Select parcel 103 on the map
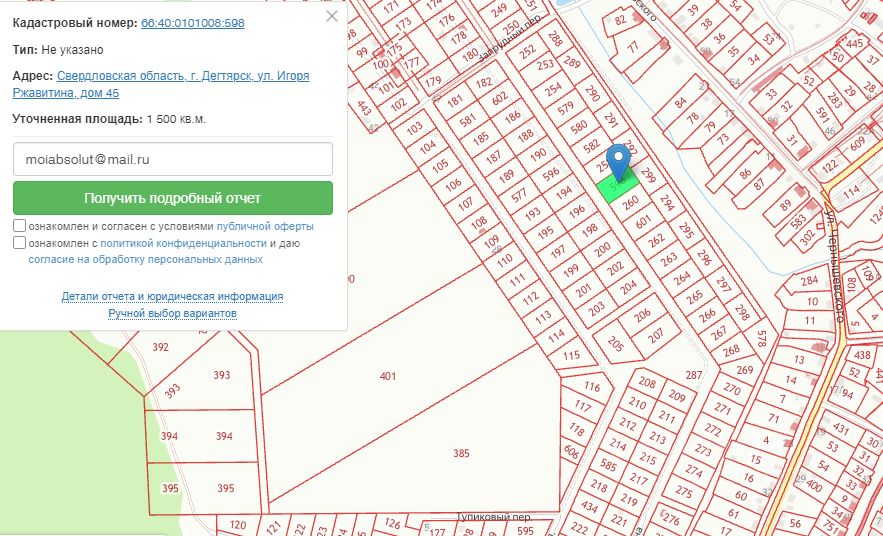Image resolution: width=883 pixels, height=536 pixels. [414, 128]
